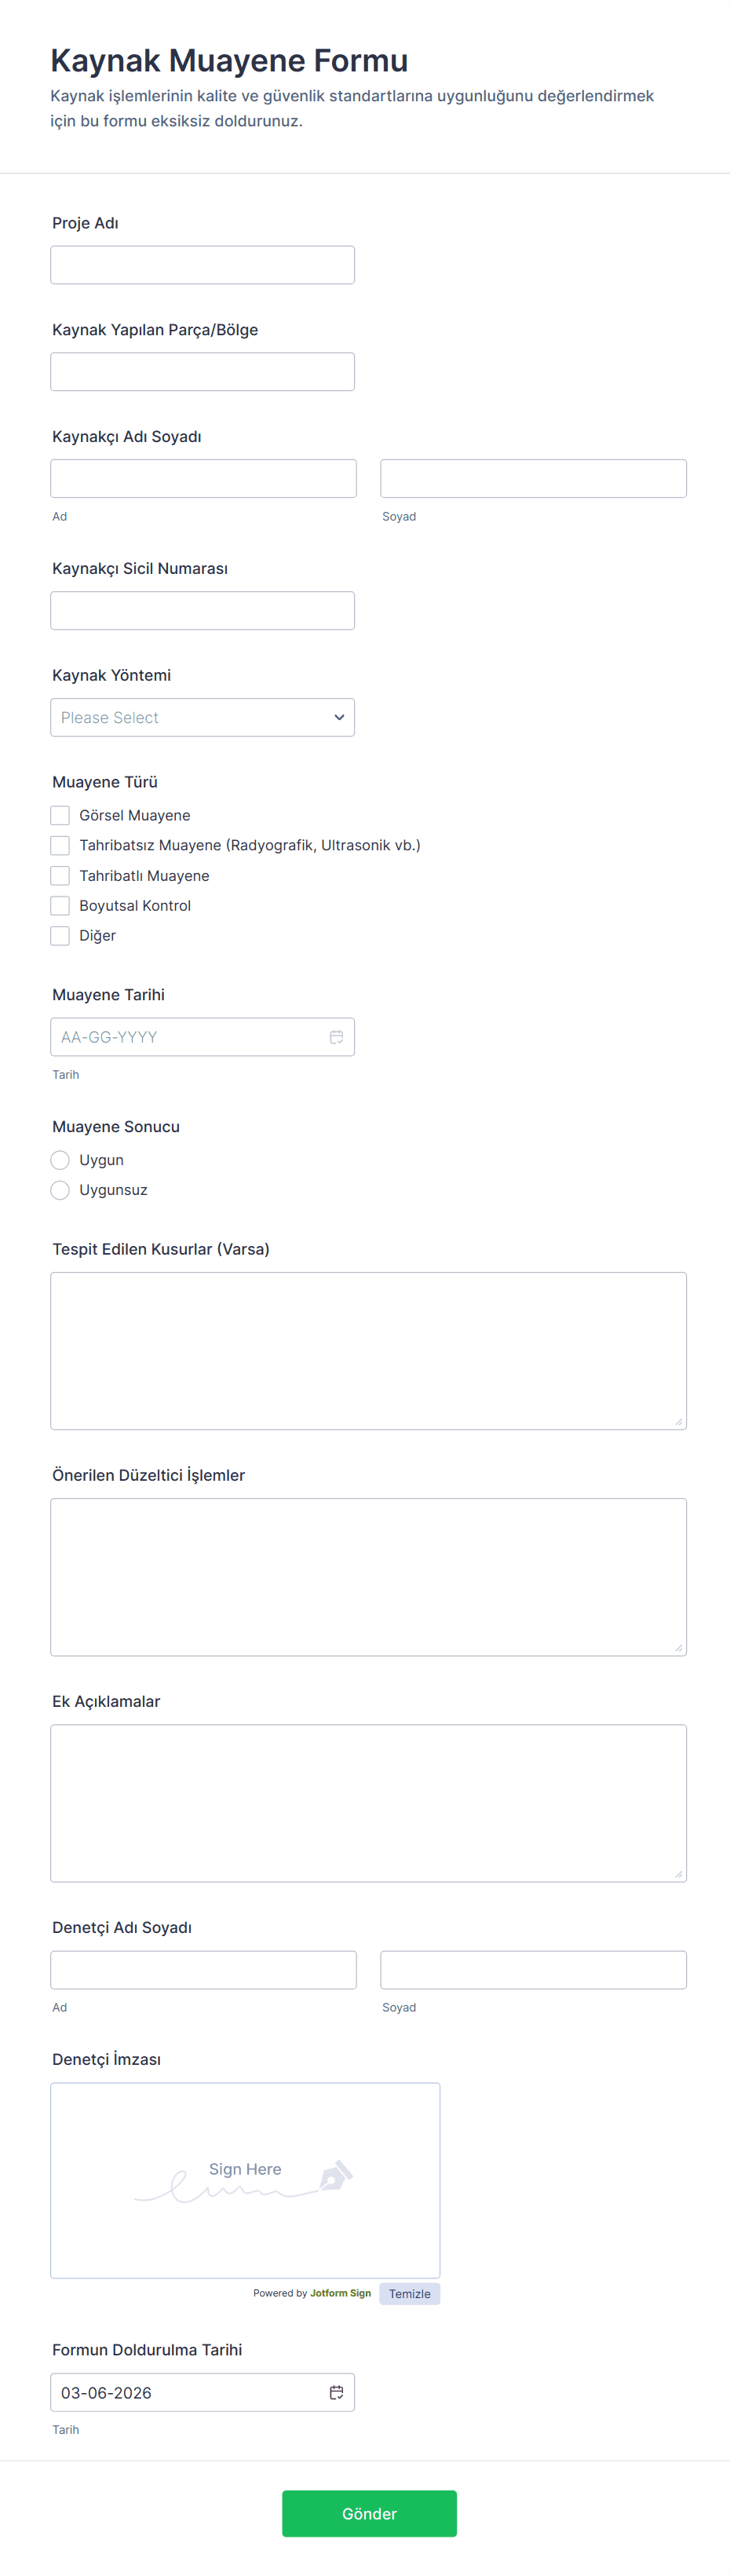Click inside the Önerilen Düzeltici İşlemler textarea
This screenshot has height=2576, width=730.
coord(368,1576)
